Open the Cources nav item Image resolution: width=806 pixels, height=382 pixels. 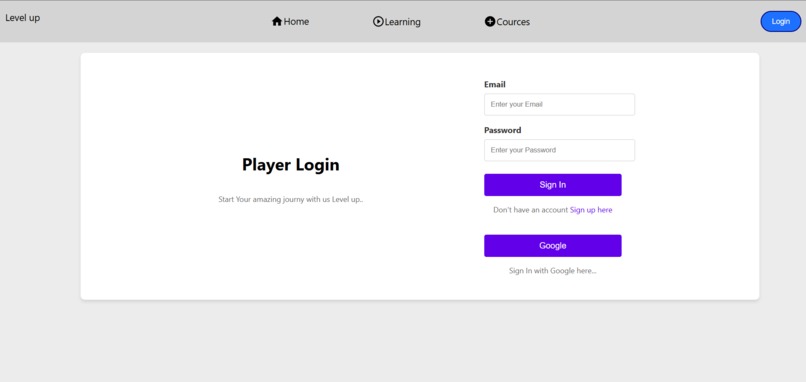507,22
